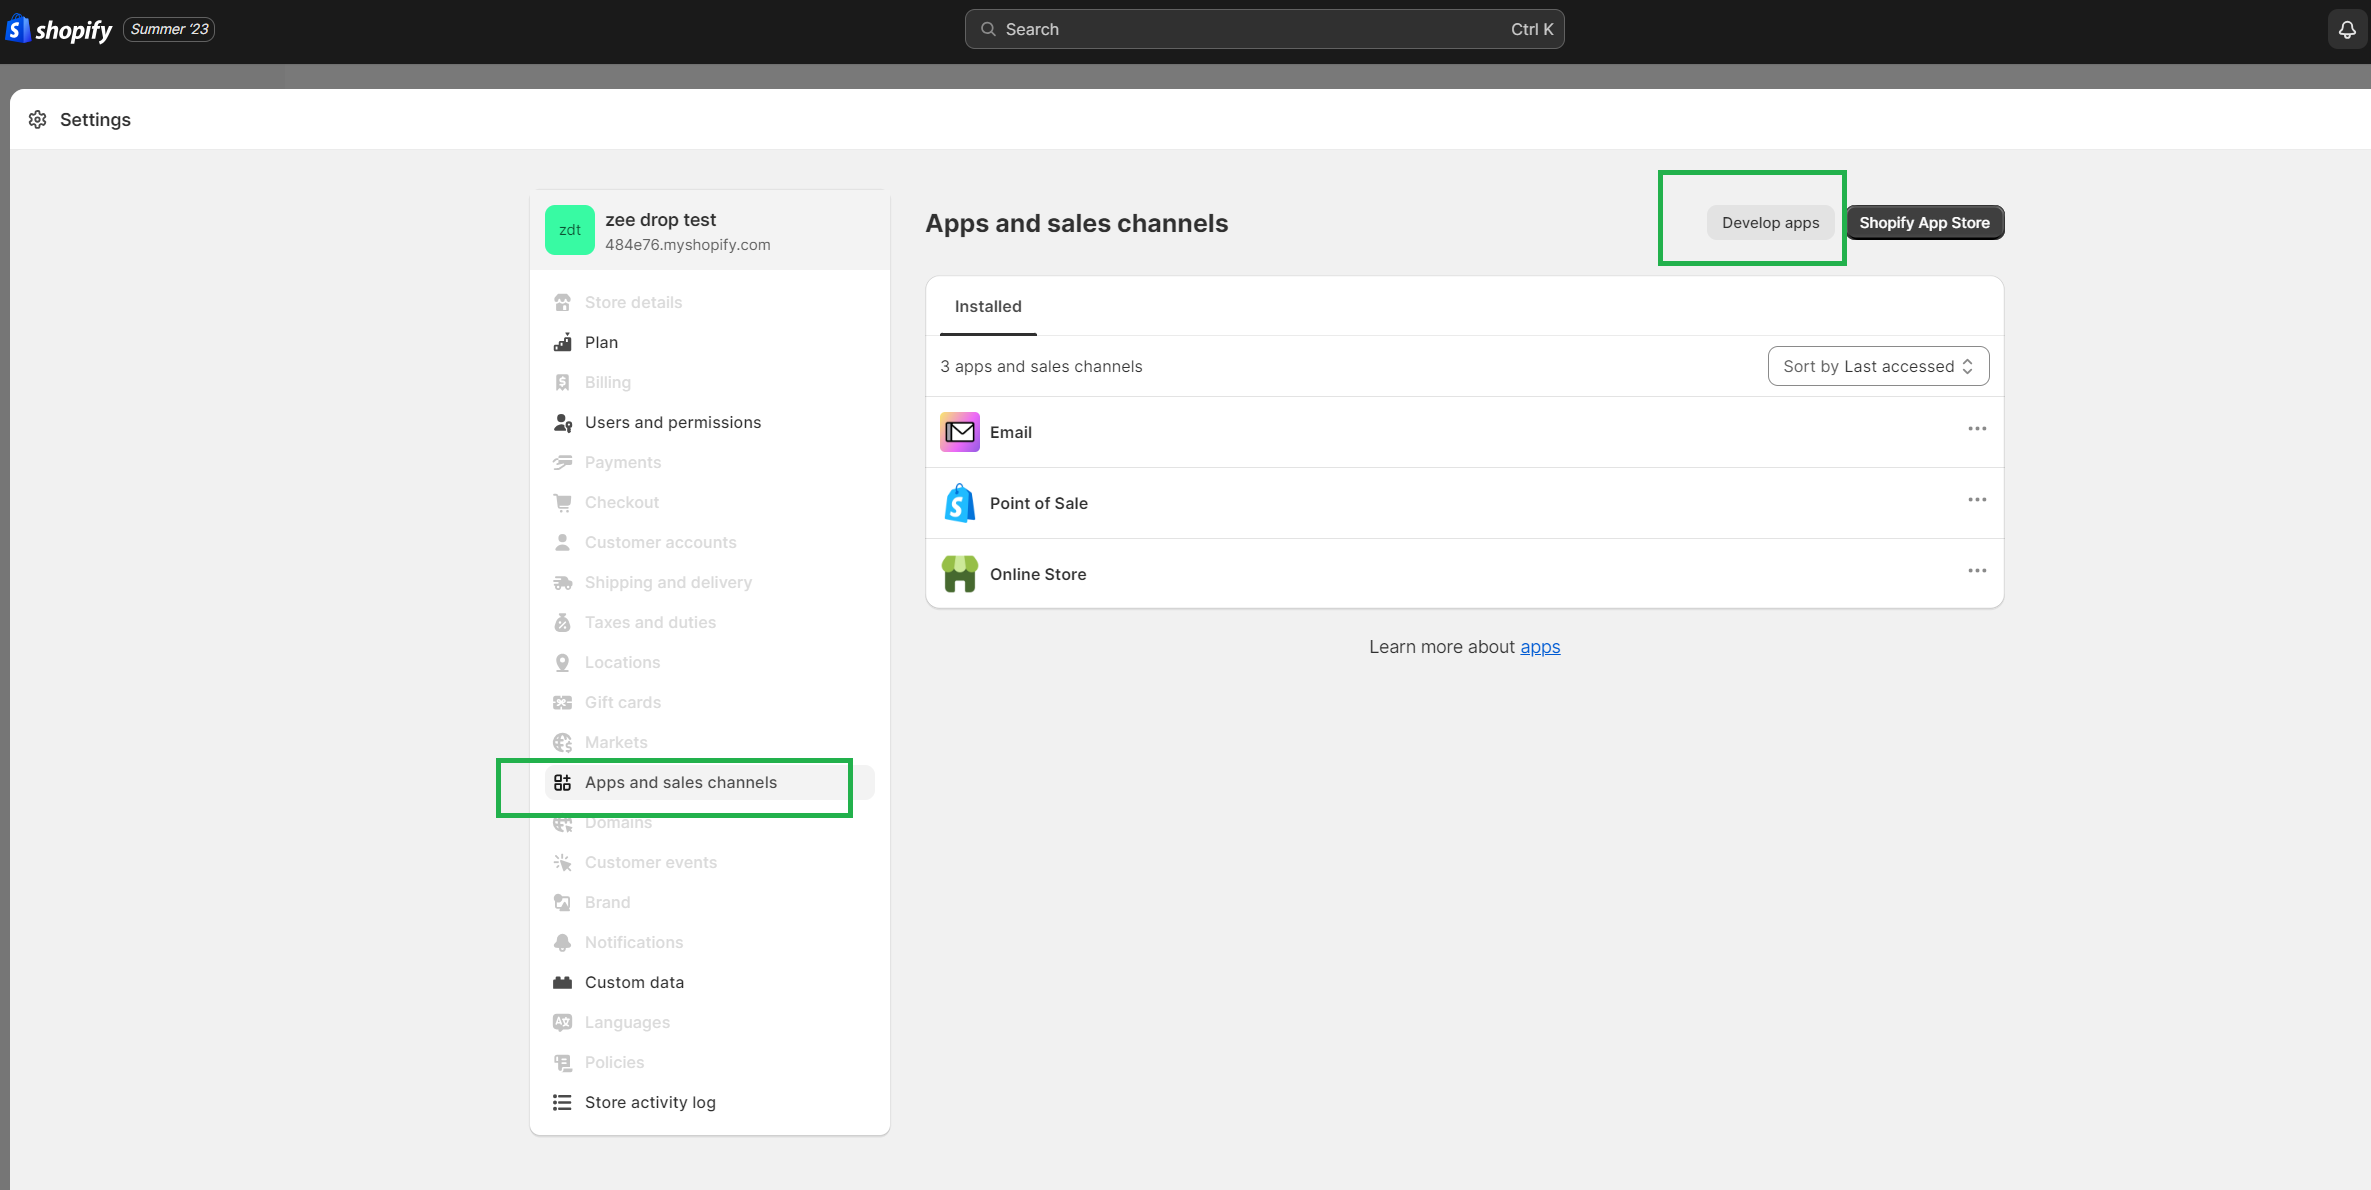Click the Markets globe icon
Image resolution: width=2371 pixels, height=1190 pixels.
[563, 743]
